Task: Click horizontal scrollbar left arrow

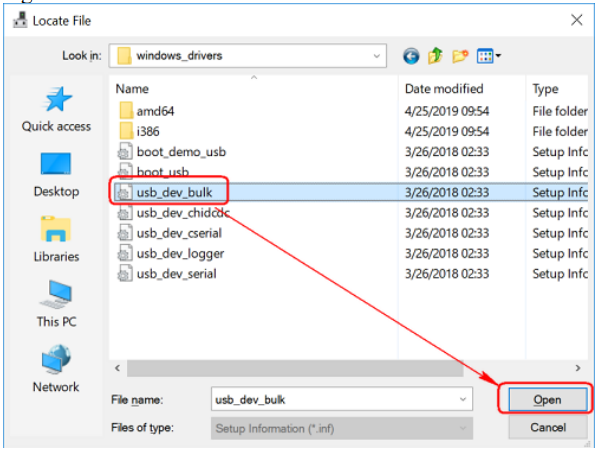Action: click(x=118, y=368)
